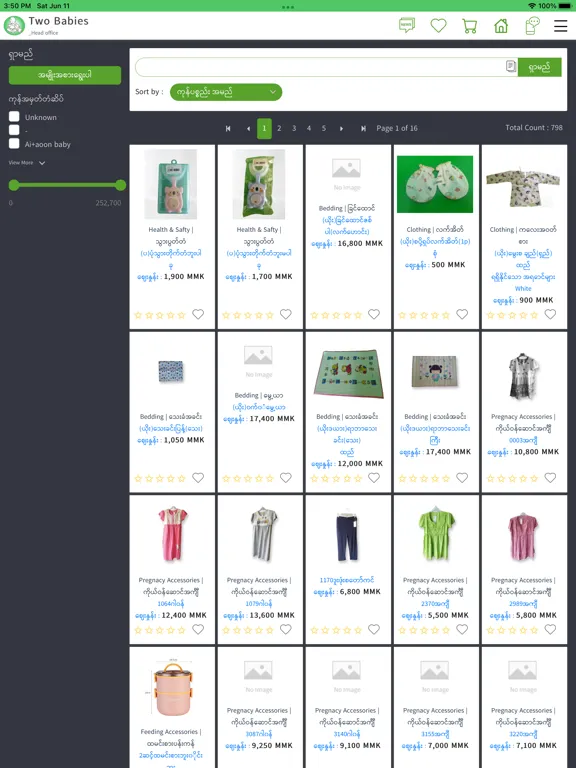Favorite the 1,900 MMK toothbrush product
The width and height of the screenshot is (576, 768).
(198, 314)
